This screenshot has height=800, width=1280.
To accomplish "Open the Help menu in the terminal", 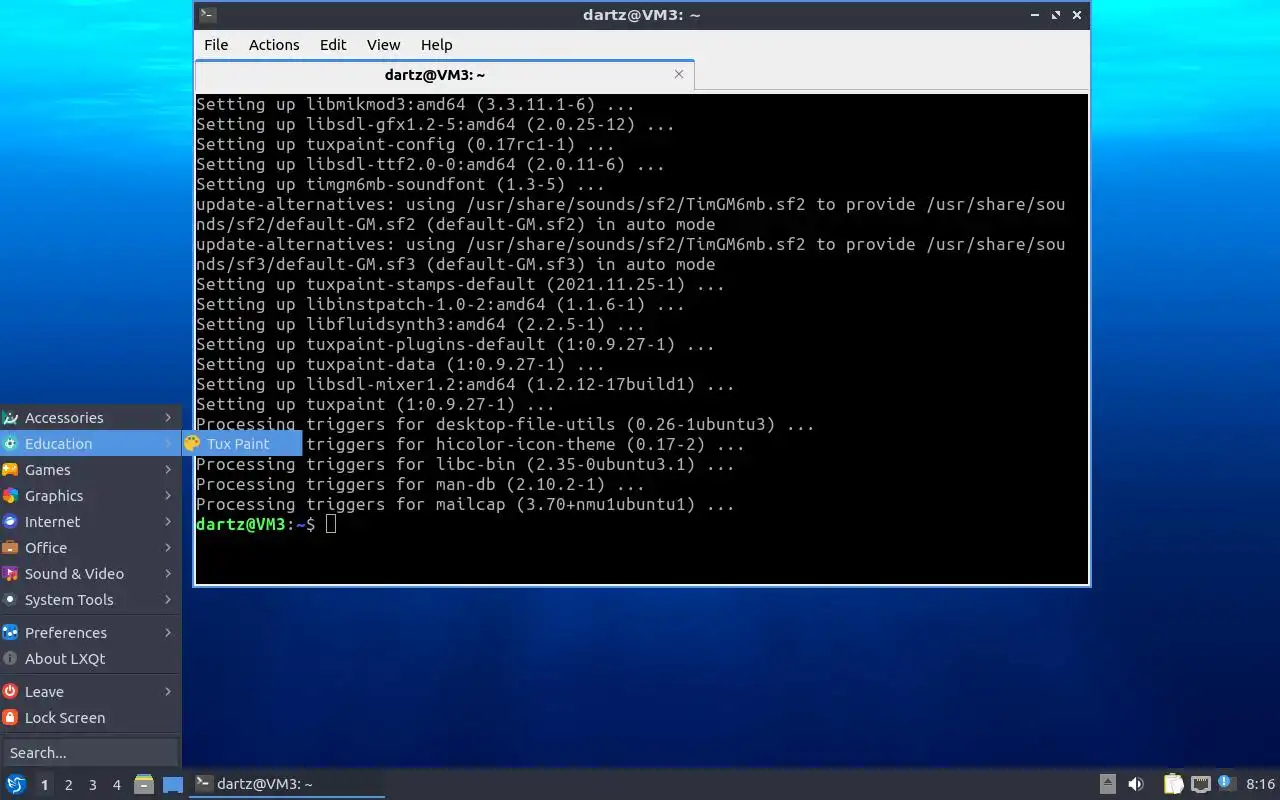I will (436, 45).
